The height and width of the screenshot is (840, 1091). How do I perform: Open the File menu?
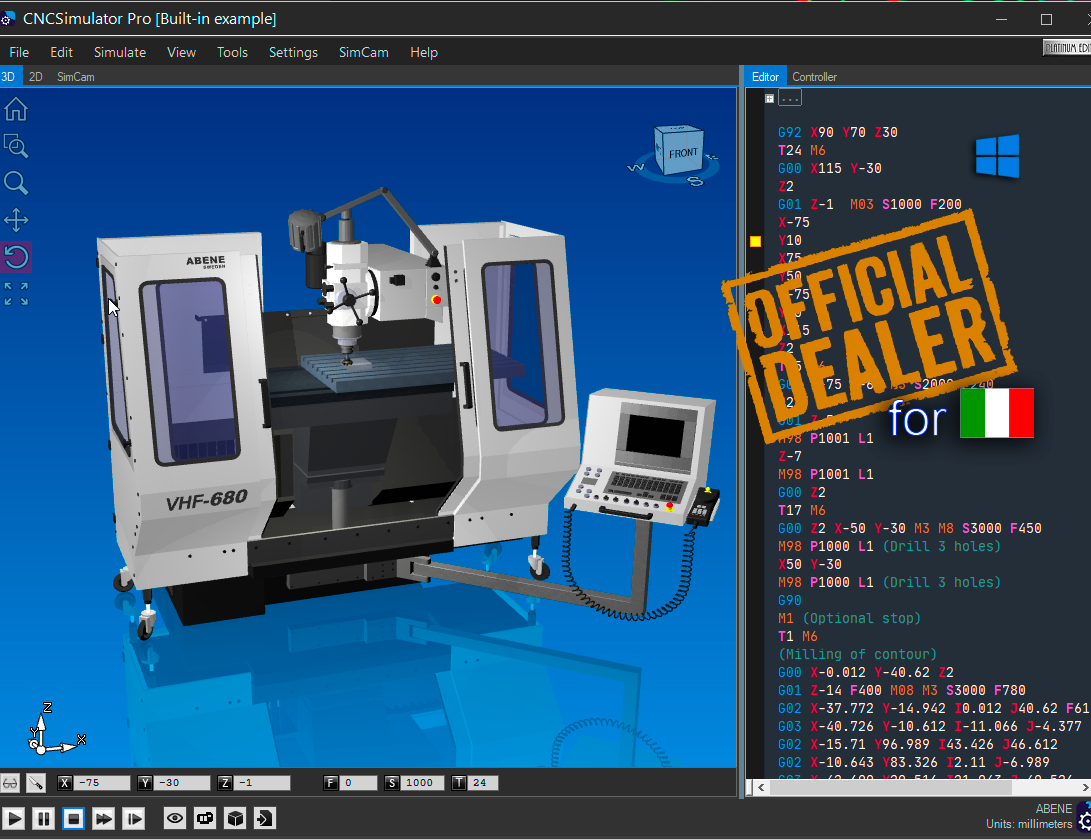(x=19, y=52)
